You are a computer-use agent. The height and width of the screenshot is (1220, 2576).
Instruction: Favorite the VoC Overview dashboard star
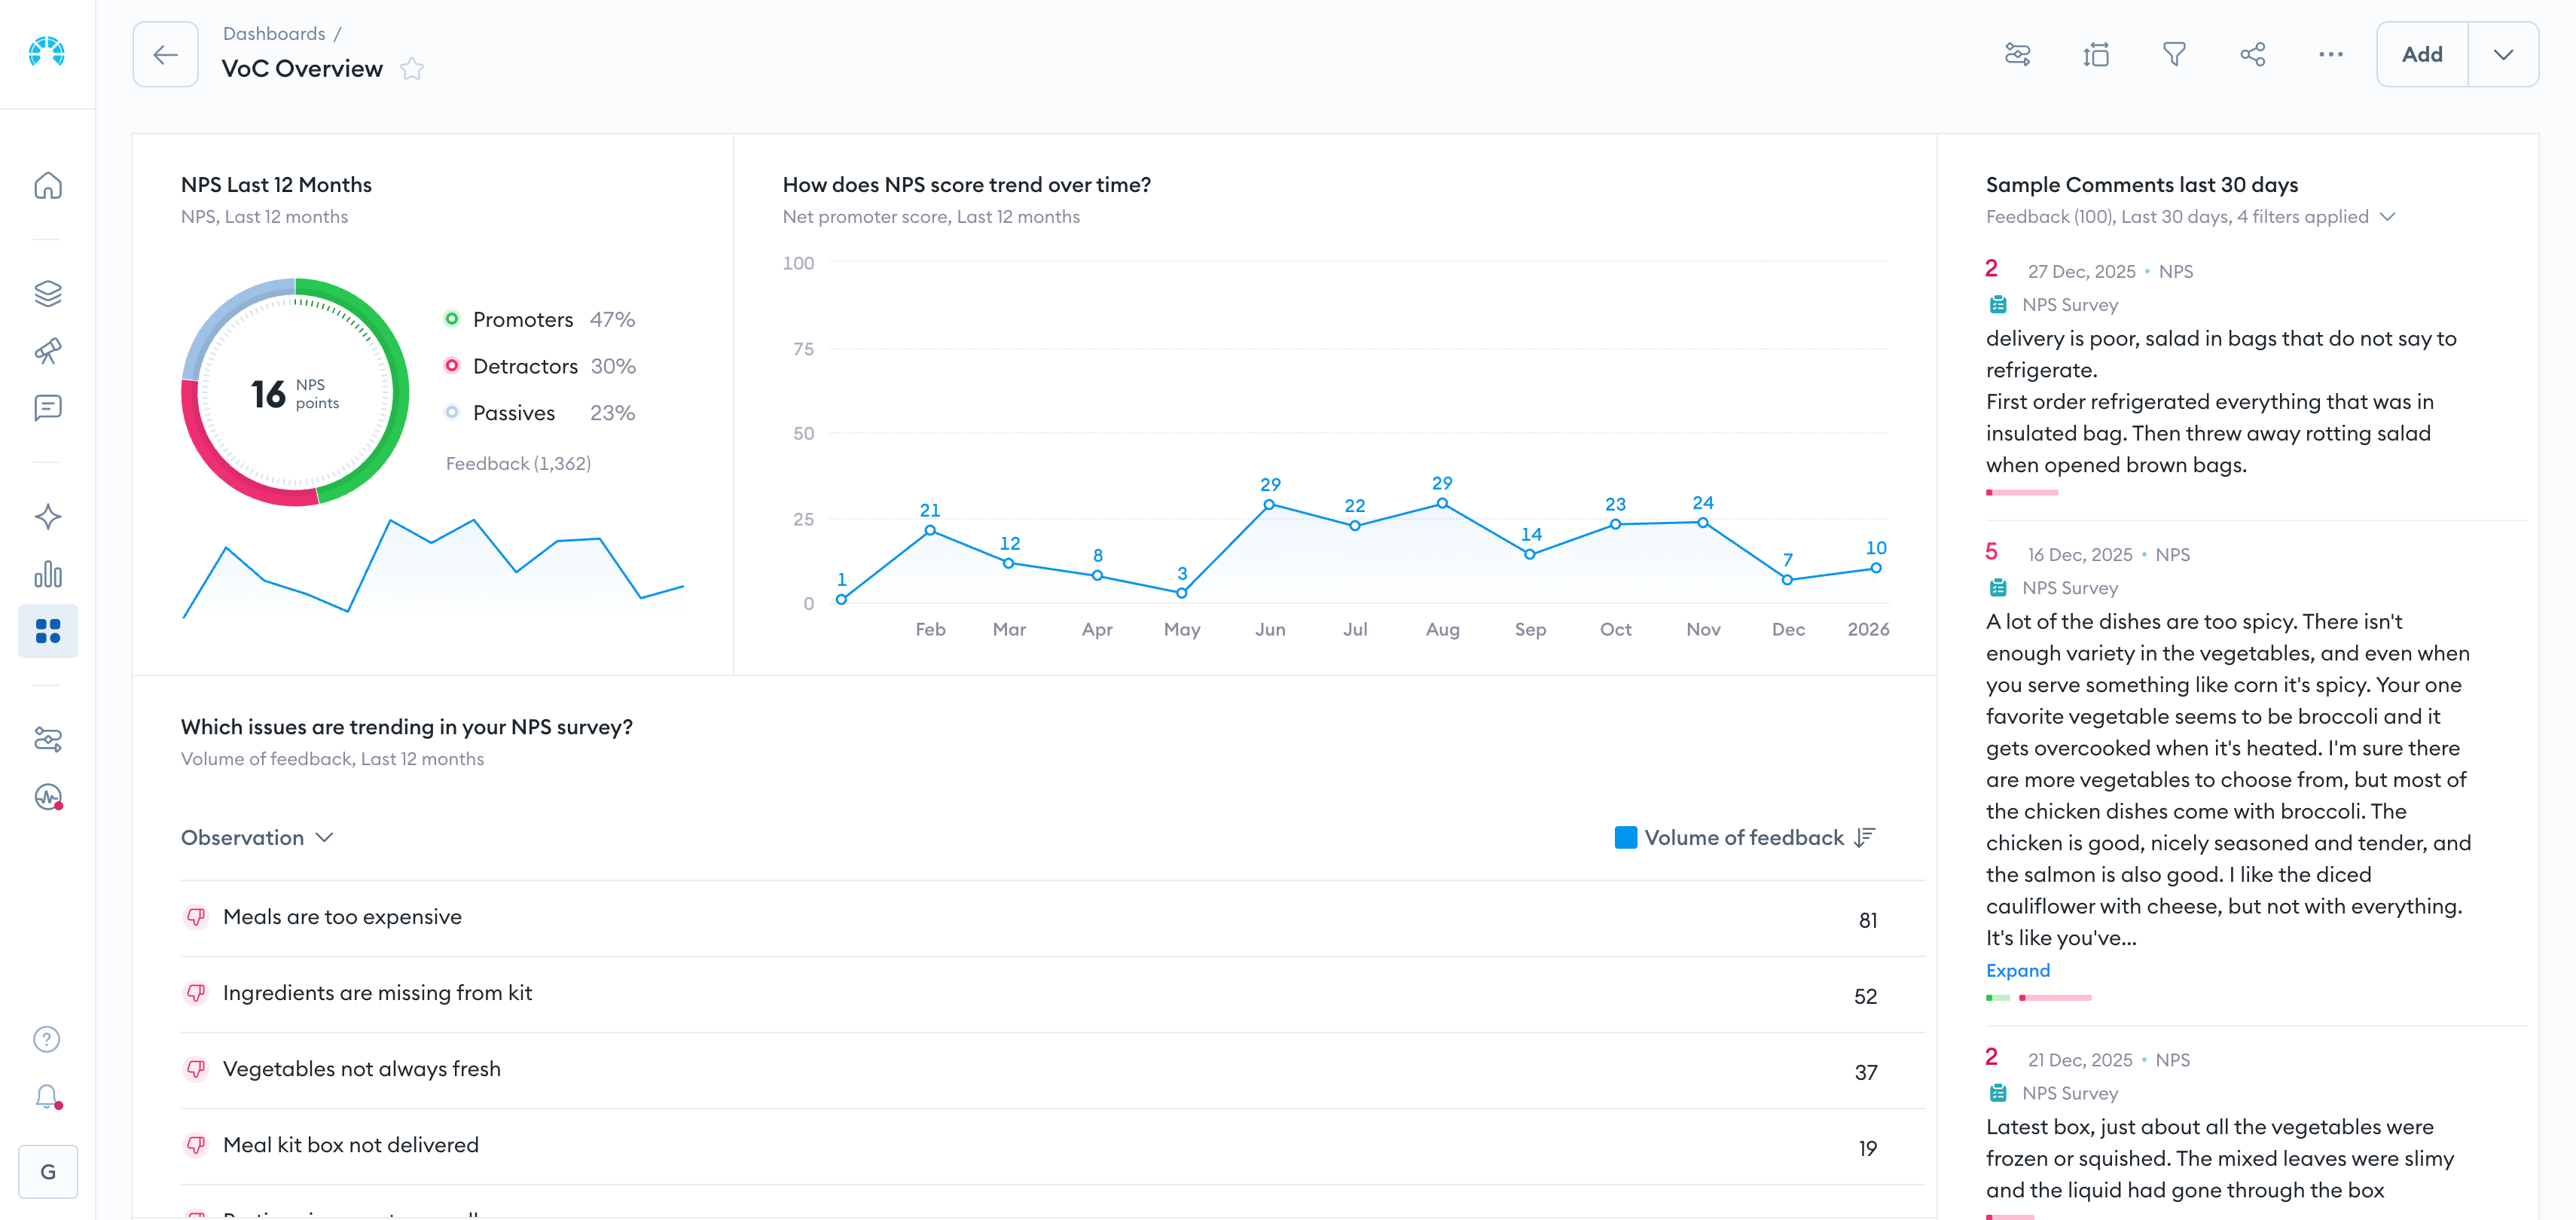coord(412,69)
